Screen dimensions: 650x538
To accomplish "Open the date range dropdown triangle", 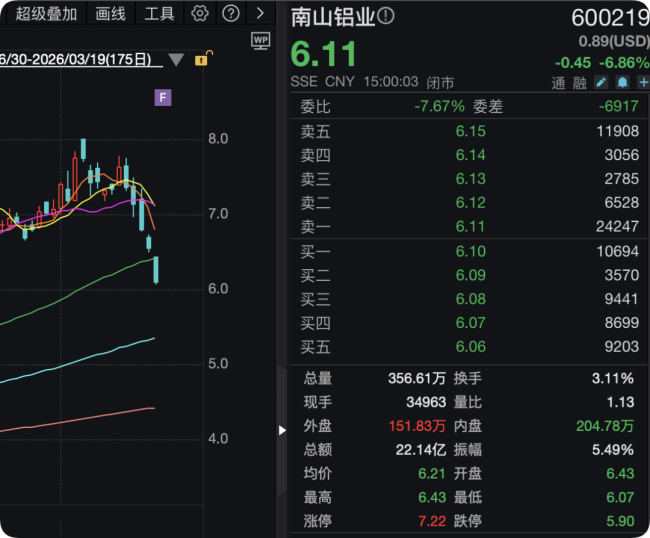I will 176,60.
